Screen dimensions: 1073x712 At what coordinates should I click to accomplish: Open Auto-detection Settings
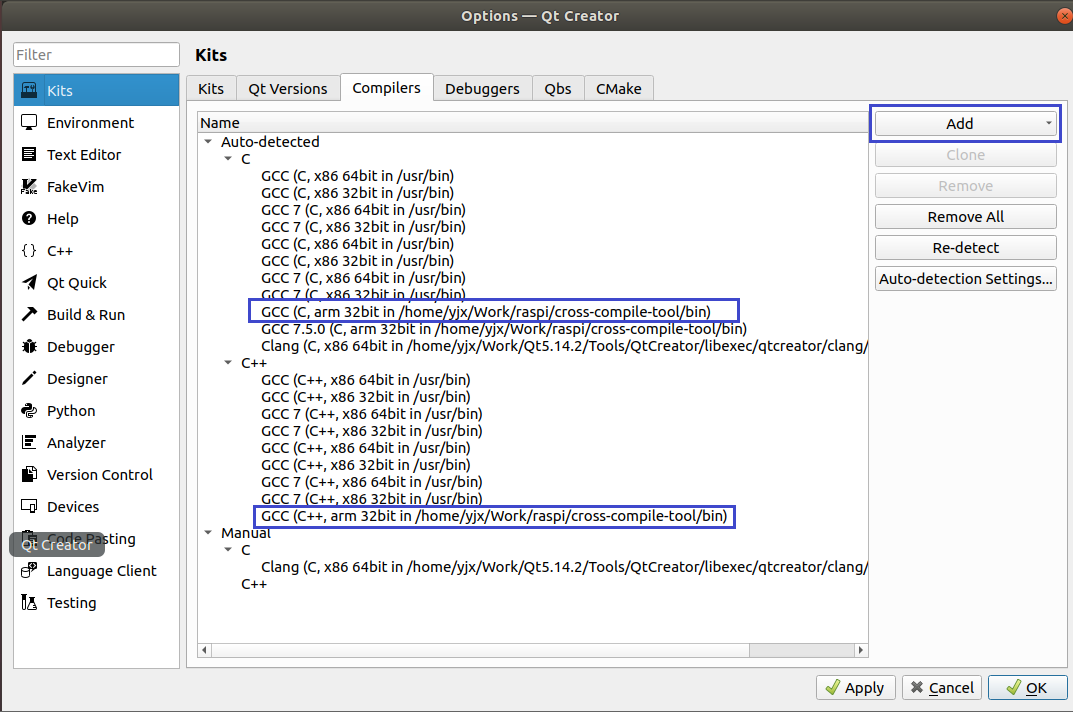tap(966, 279)
